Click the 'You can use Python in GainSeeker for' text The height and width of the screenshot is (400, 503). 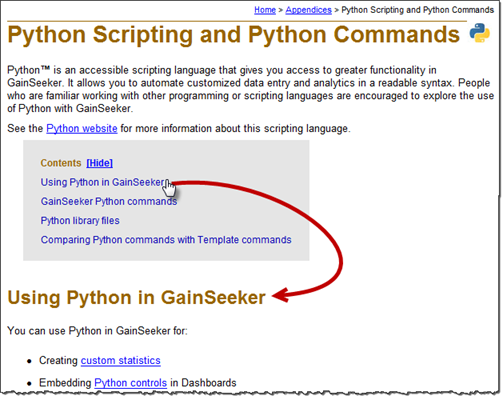pyautogui.click(x=97, y=331)
